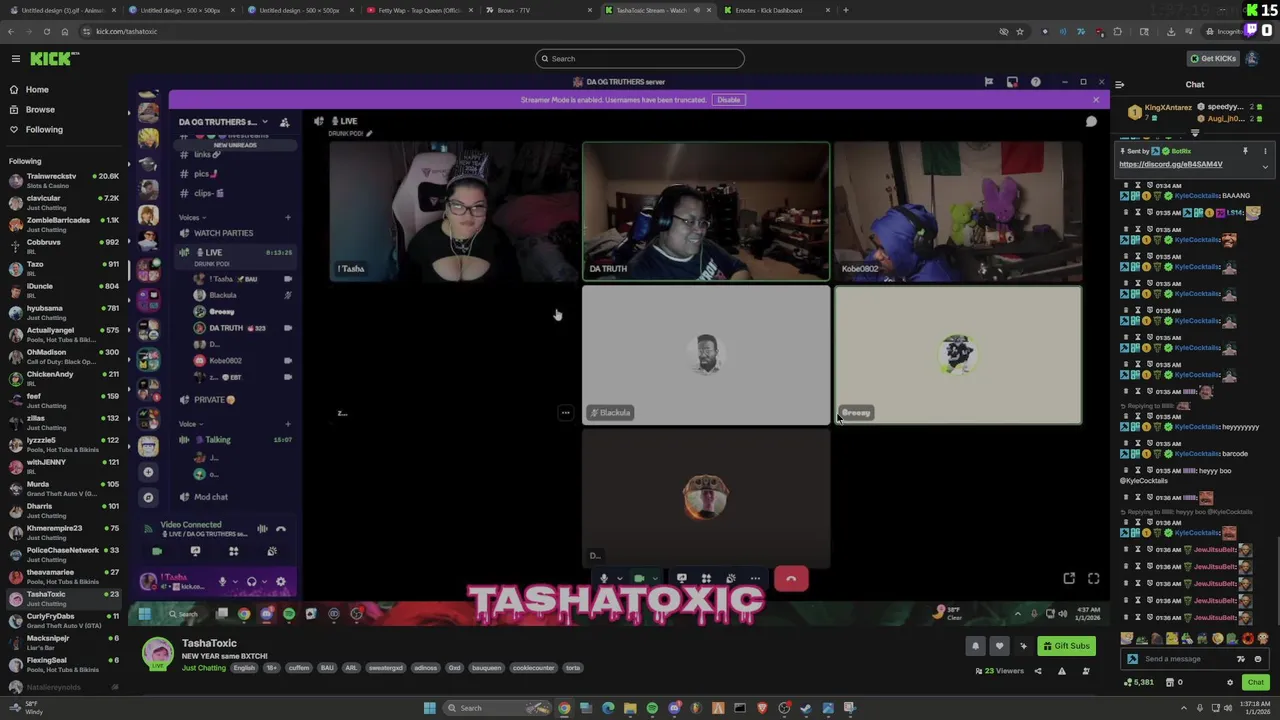Viewport: 1280px width, 720px height.
Task: Deafen with headphones icon in user panel
Action: pos(251,582)
